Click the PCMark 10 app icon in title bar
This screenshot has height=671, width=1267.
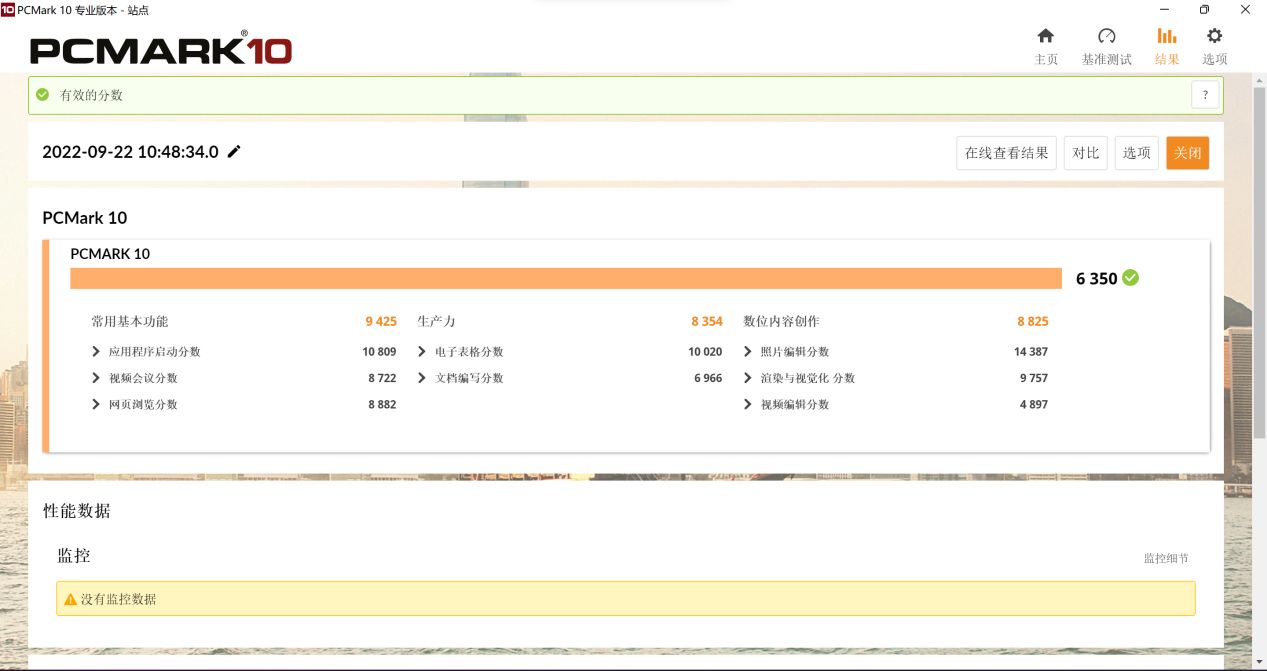tap(8, 9)
